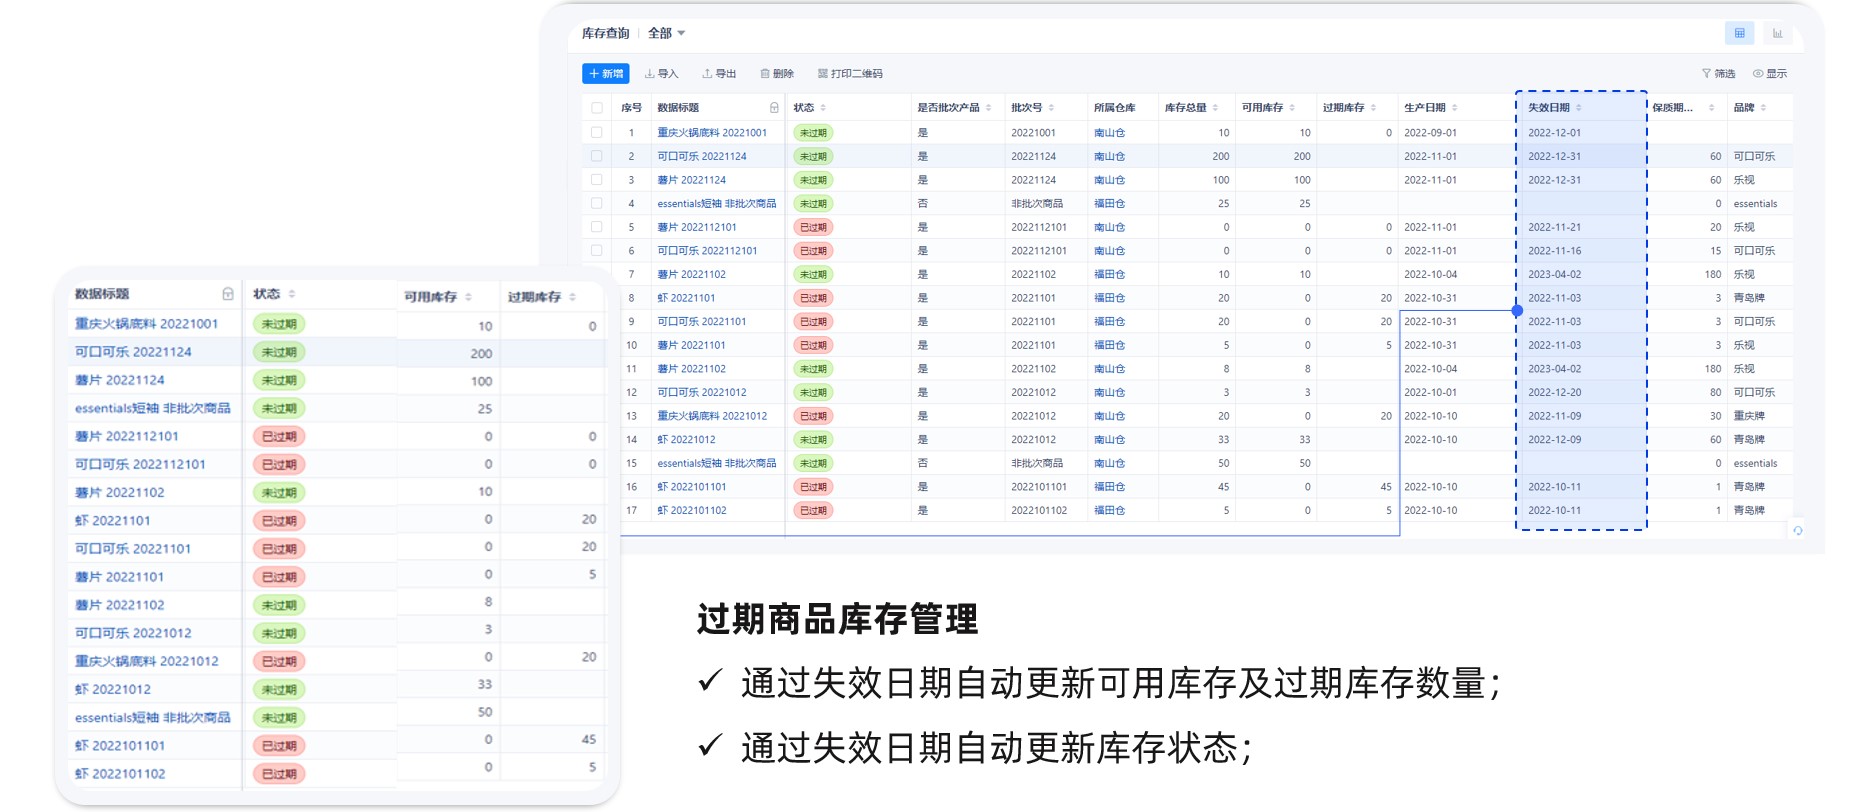Open 薯片 20221101 link in enlarged card
1858x812 pixels.
pos(119,577)
